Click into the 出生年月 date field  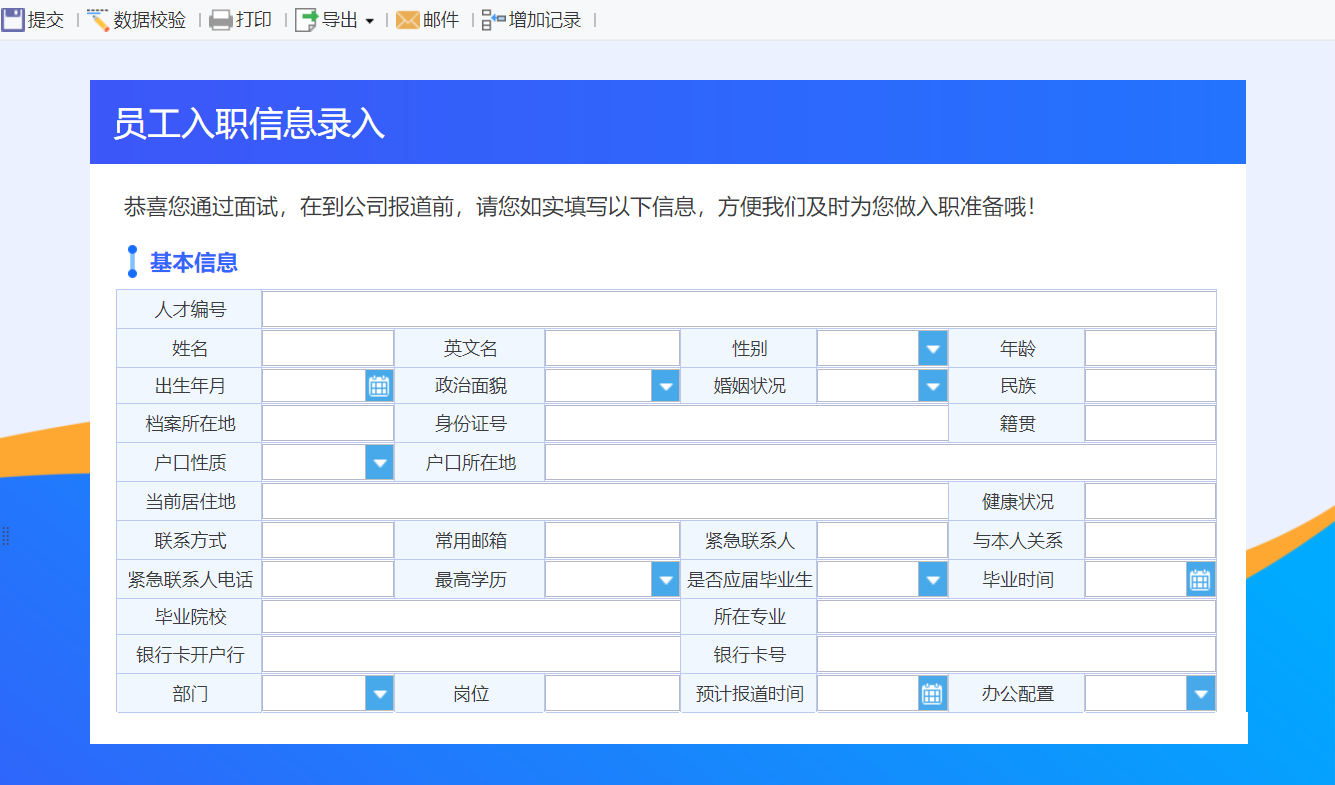(314, 386)
